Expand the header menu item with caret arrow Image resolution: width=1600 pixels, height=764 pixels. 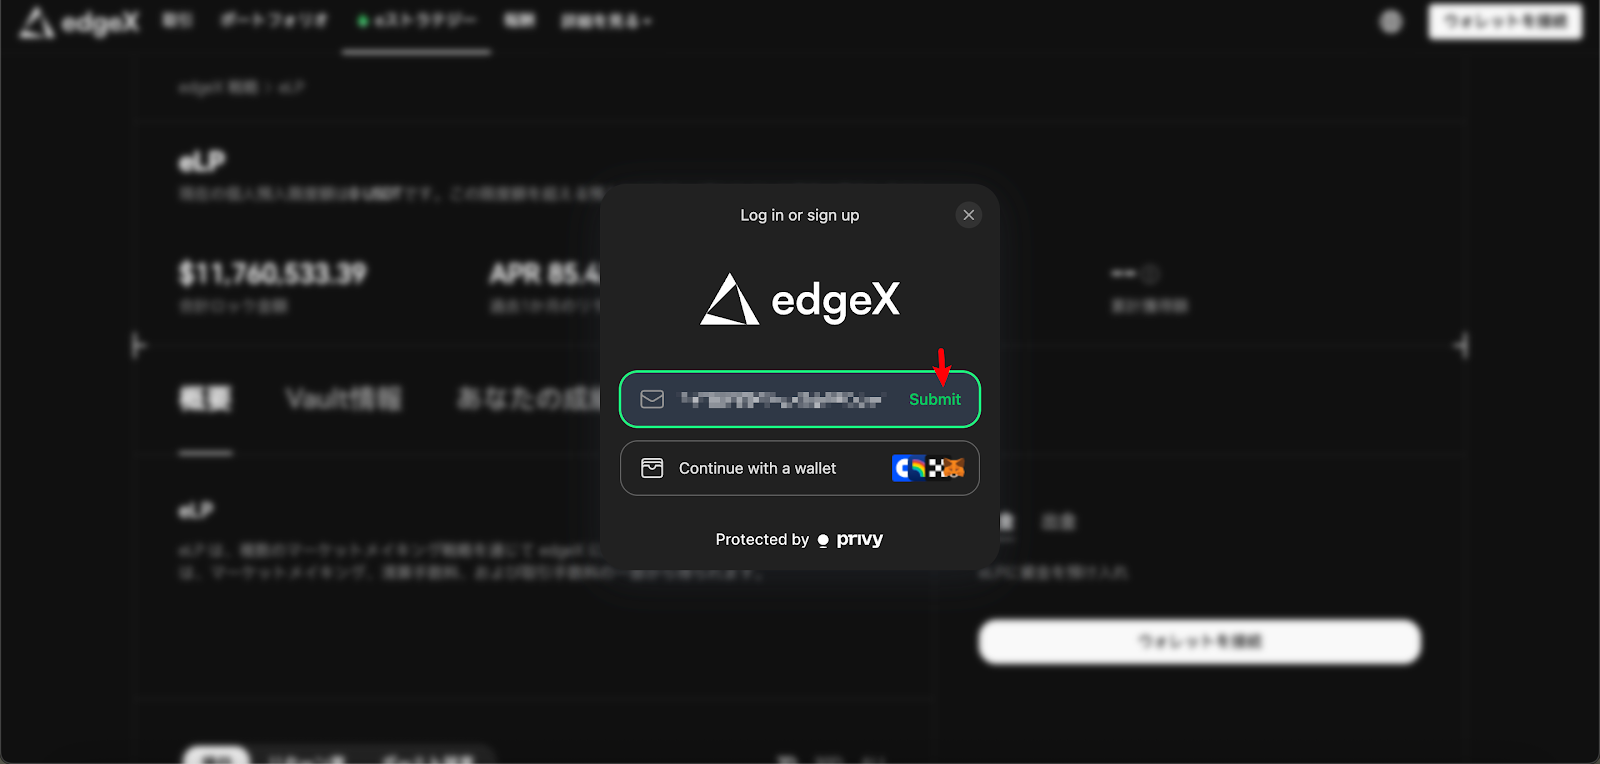tap(606, 21)
